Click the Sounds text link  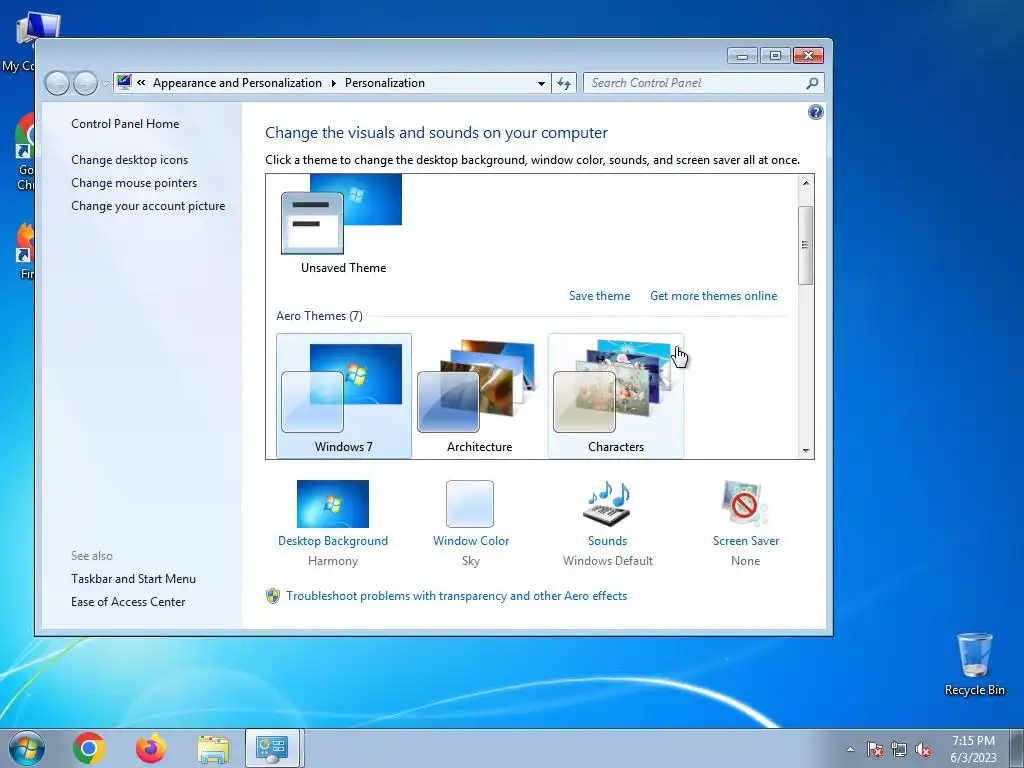coord(607,541)
